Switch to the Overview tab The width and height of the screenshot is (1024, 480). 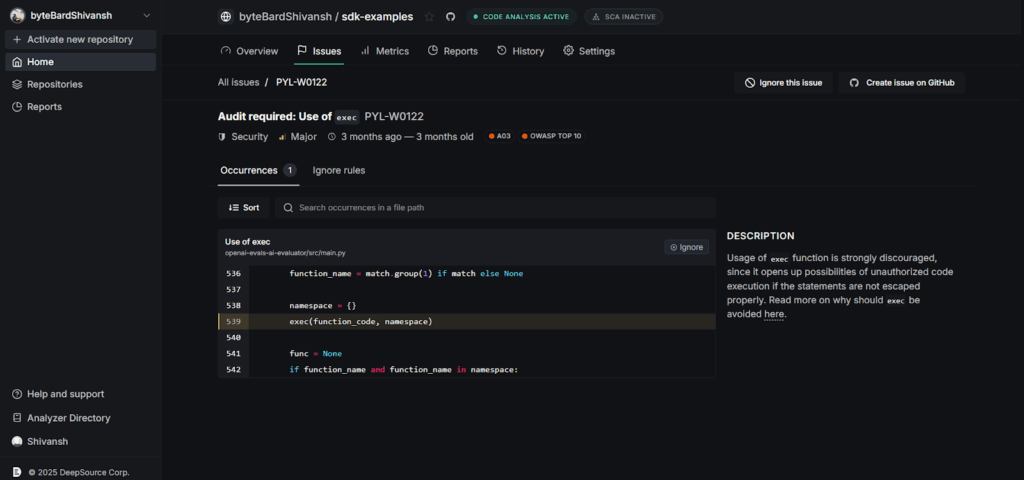point(249,51)
